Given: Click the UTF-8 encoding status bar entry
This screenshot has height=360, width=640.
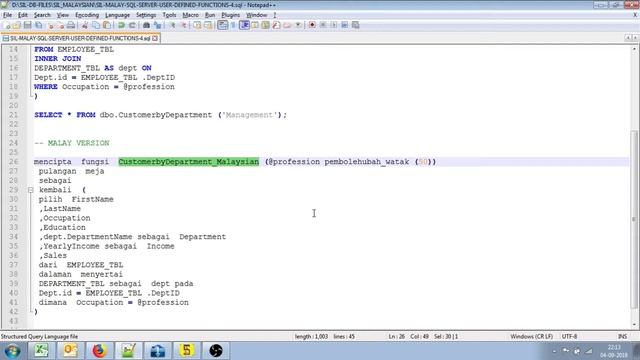Looking at the screenshot, I should pyautogui.click(x=569, y=337).
